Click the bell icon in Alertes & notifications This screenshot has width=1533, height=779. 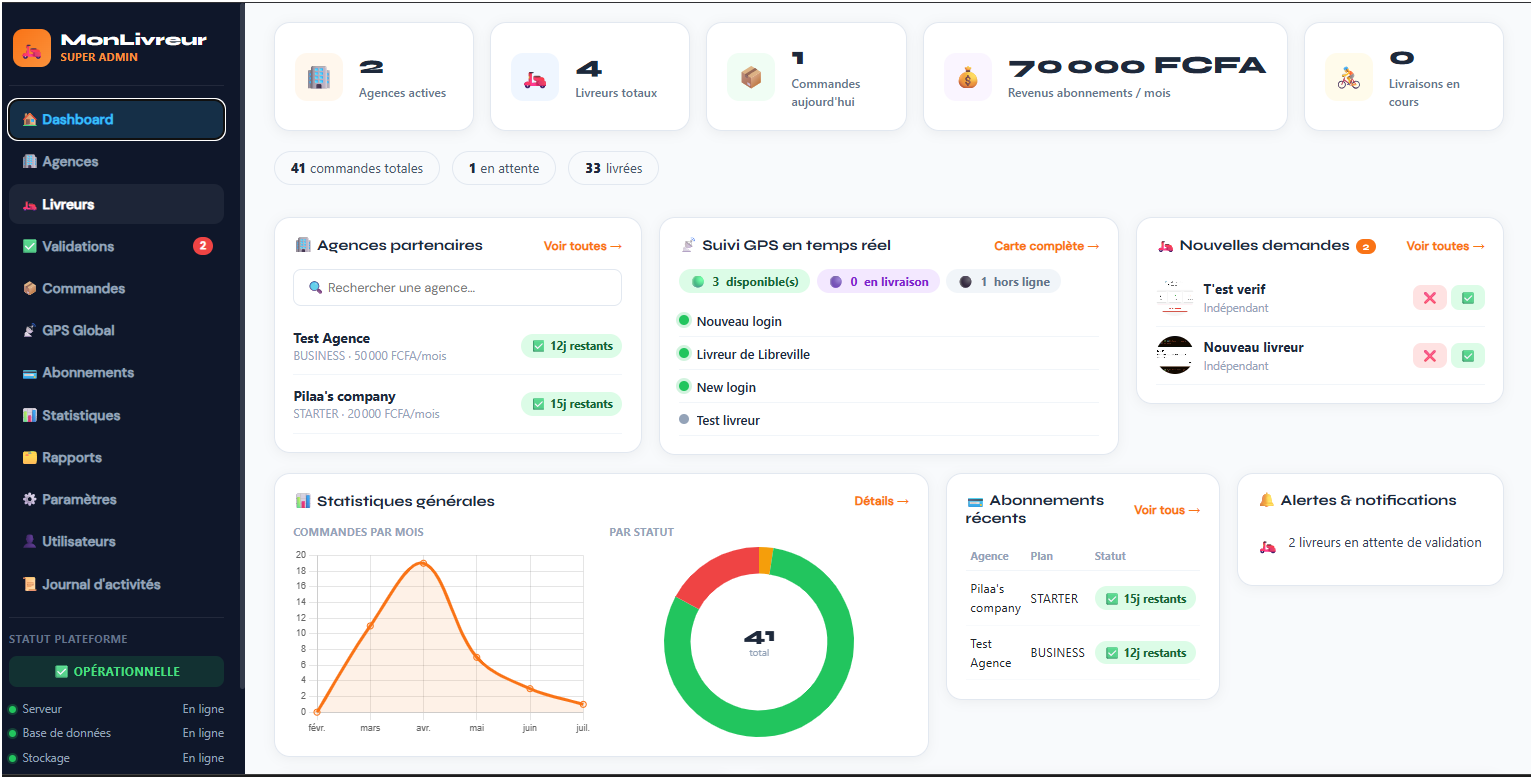[x=1267, y=500]
